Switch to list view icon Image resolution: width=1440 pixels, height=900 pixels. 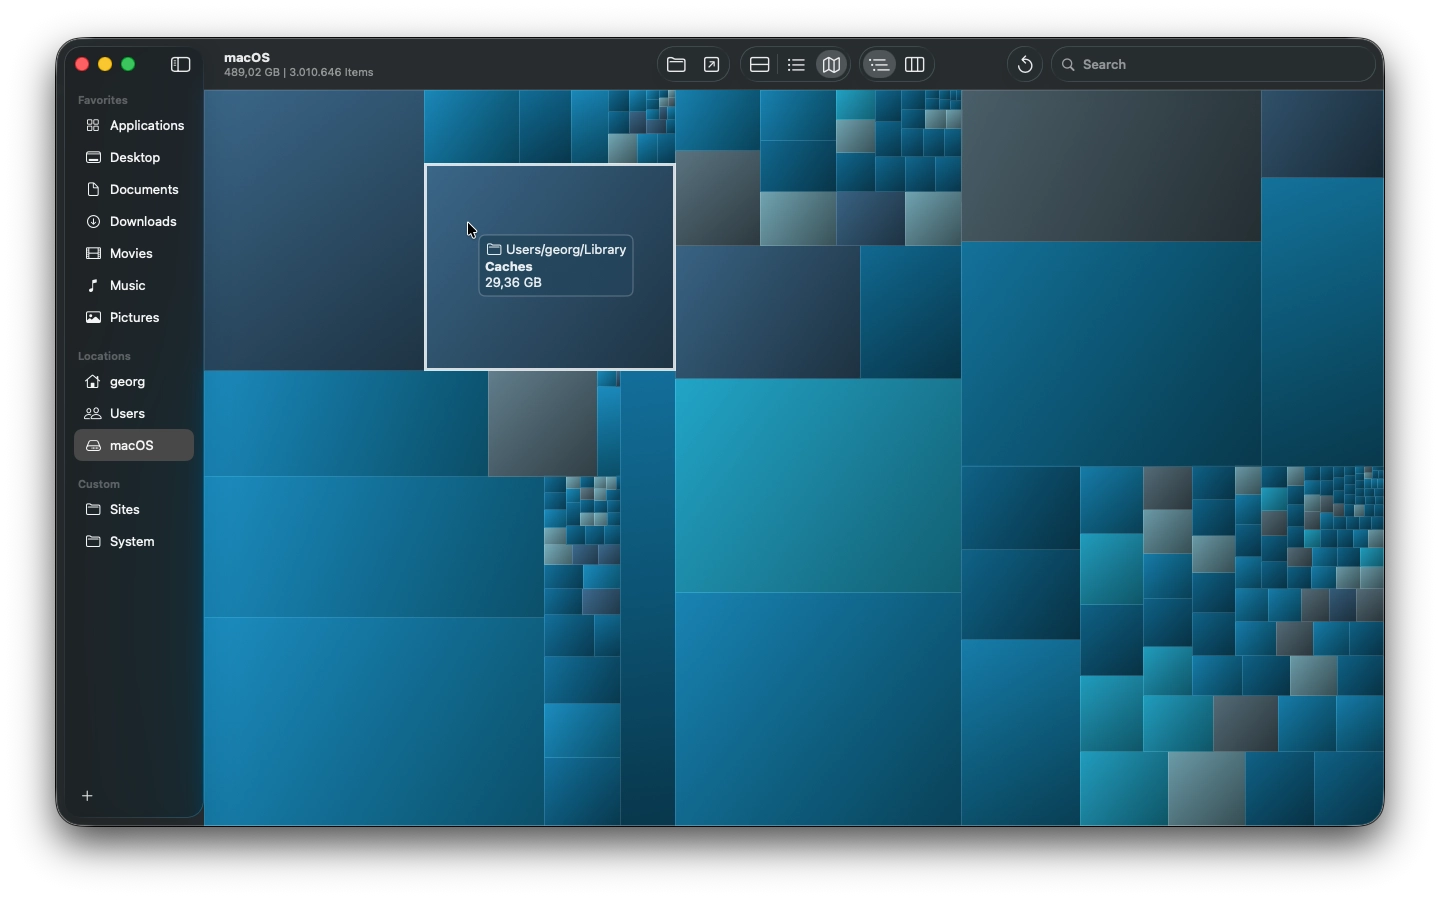point(796,65)
